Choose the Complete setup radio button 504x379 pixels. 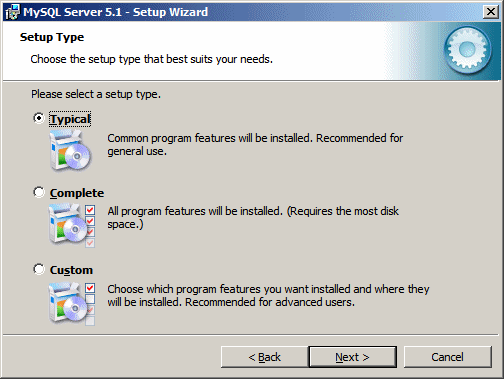pyautogui.click(x=39, y=192)
